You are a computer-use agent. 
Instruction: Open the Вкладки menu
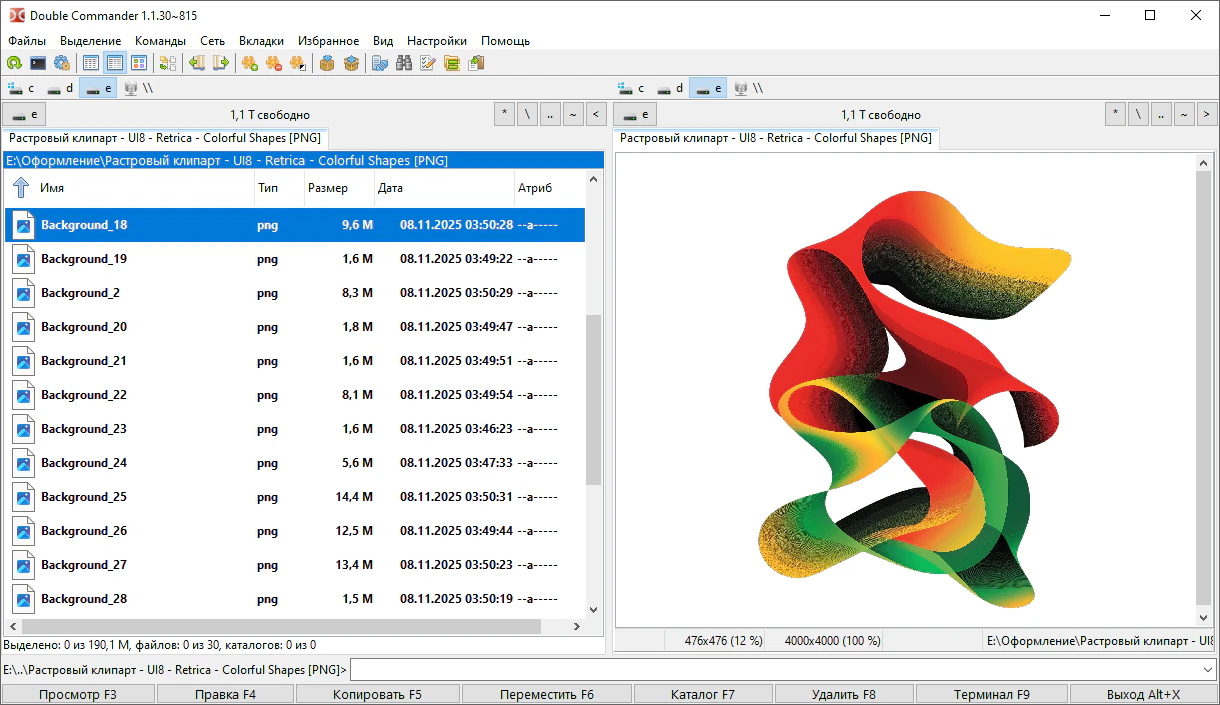(x=261, y=41)
